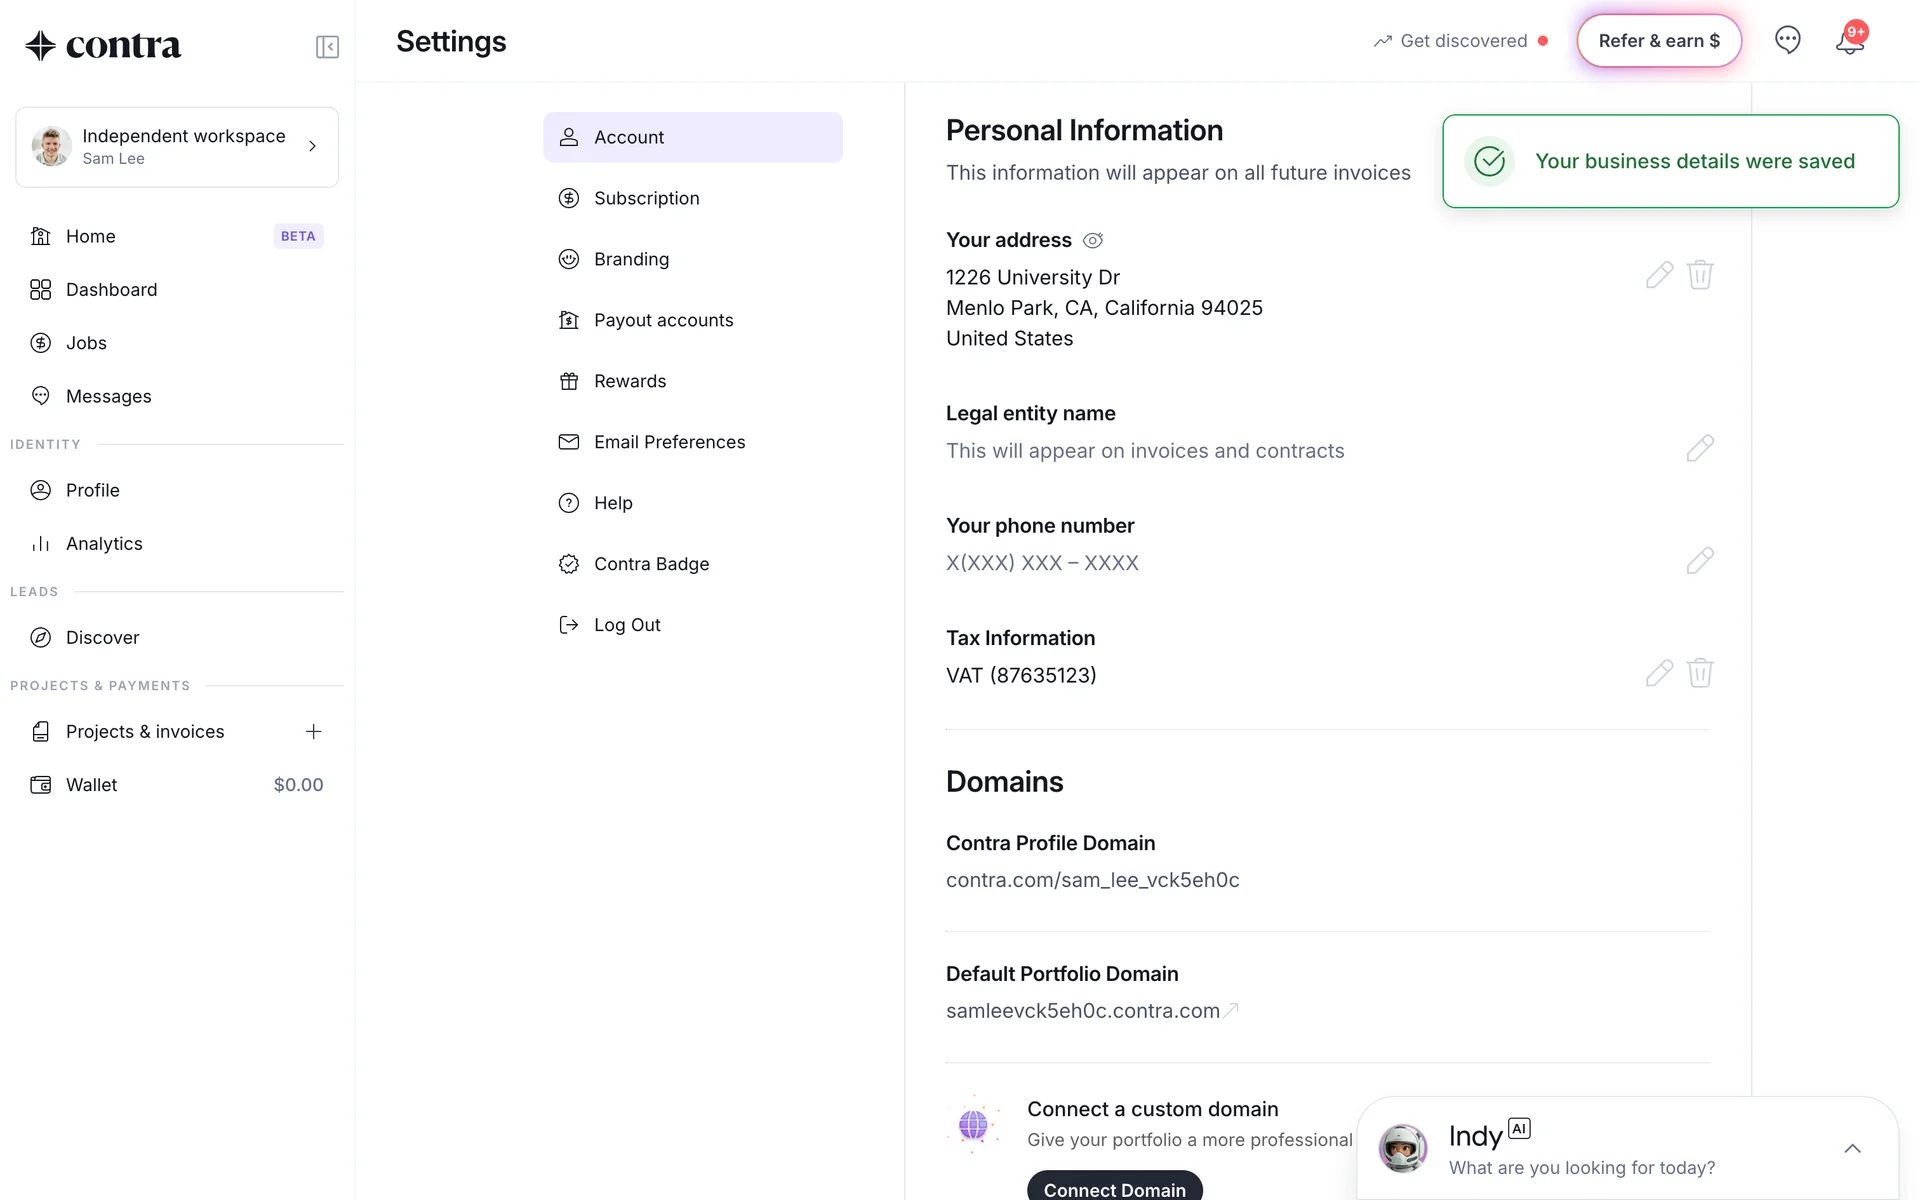Open the chat messages icon in header

click(x=1787, y=40)
